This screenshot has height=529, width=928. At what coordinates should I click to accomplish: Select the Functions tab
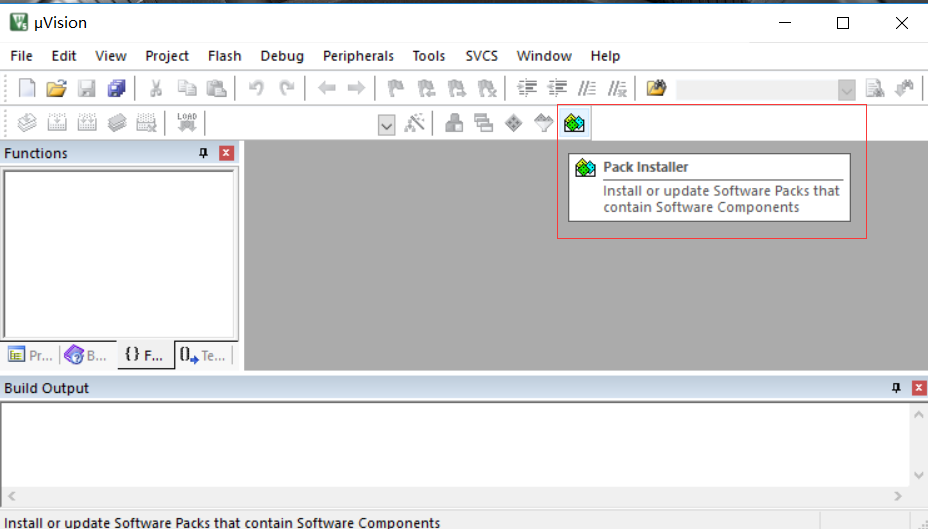point(146,355)
